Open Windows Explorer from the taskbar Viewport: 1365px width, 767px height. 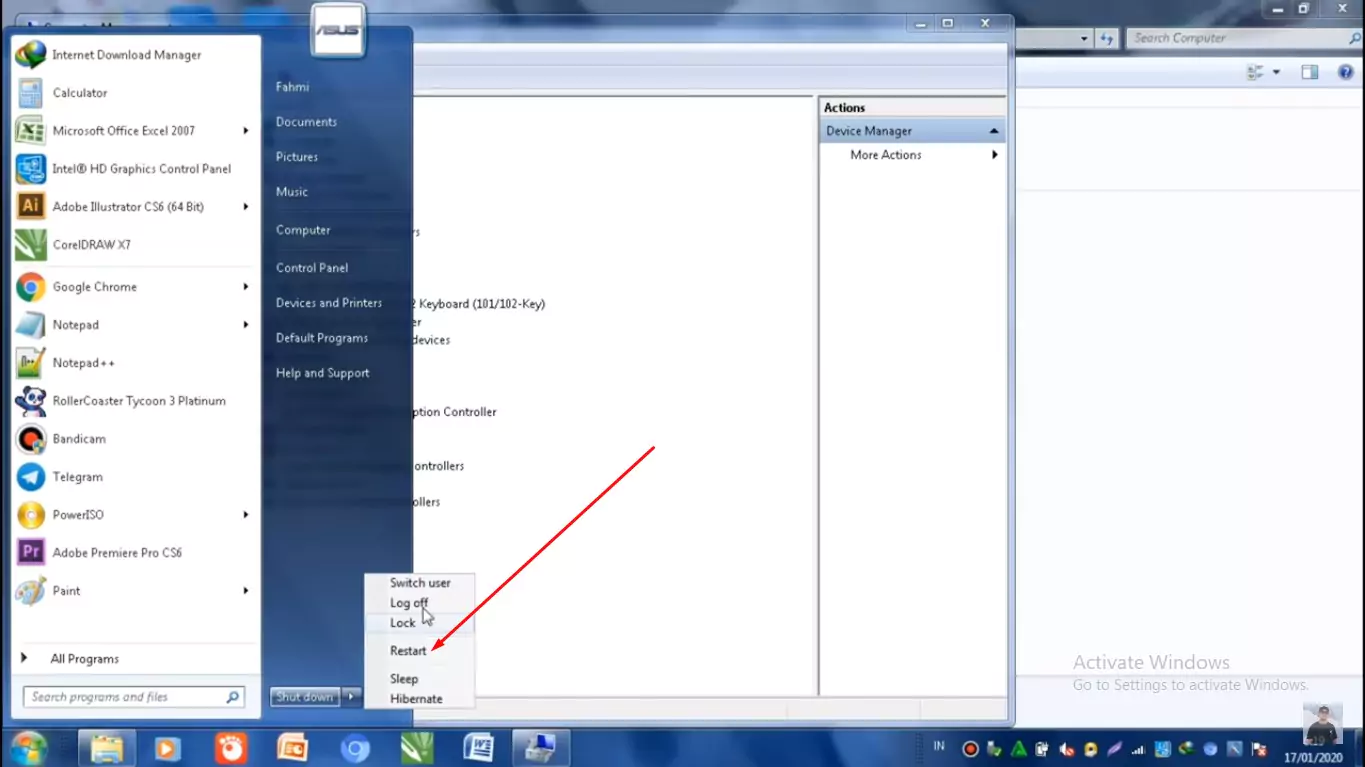tap(107, 748)
